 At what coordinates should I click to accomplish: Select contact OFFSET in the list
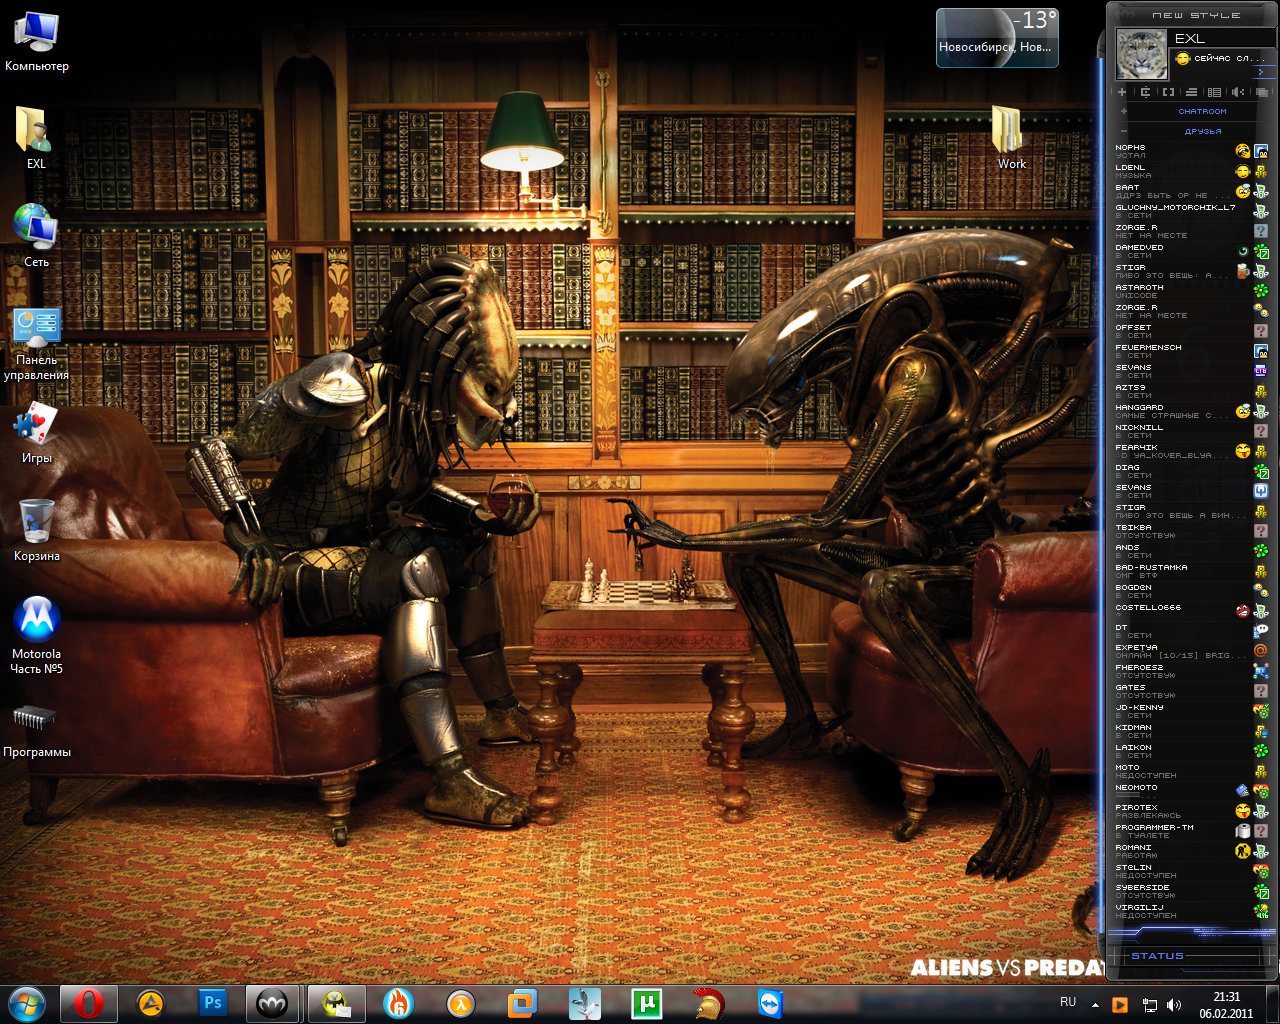tap(1192, 331)
